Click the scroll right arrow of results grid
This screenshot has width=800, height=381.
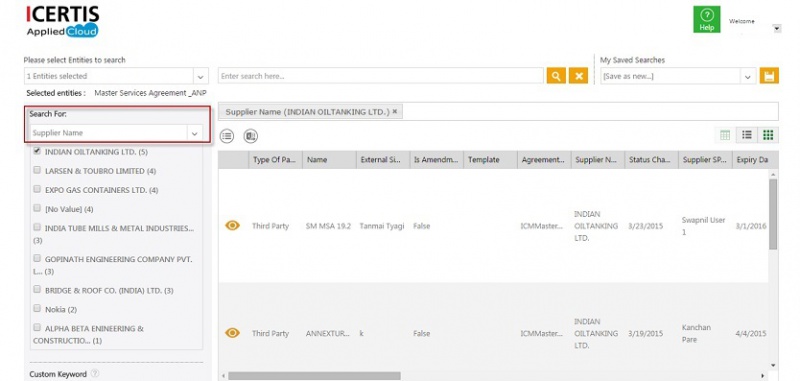pyautogui.click(x=763, y=376)
